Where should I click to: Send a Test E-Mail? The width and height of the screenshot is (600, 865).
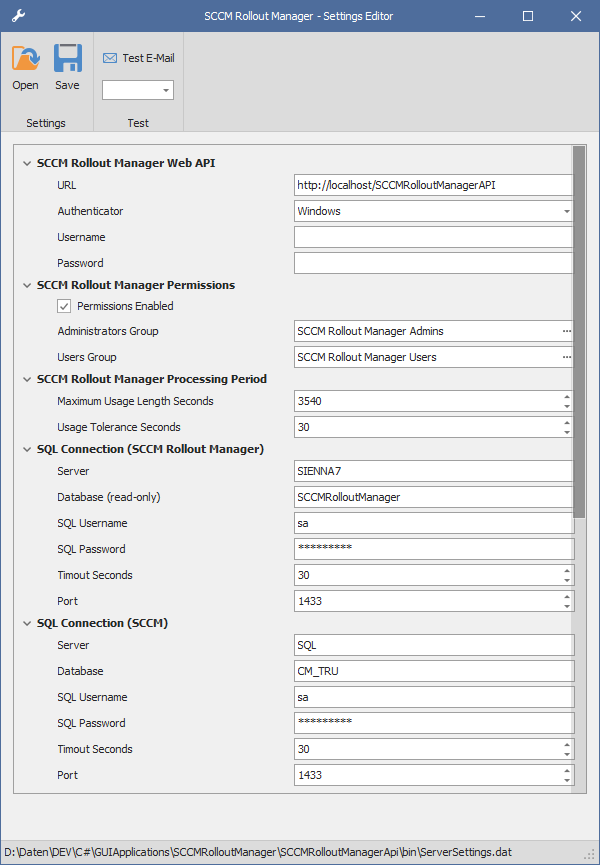pyautogui.click(x=138, y=58)
